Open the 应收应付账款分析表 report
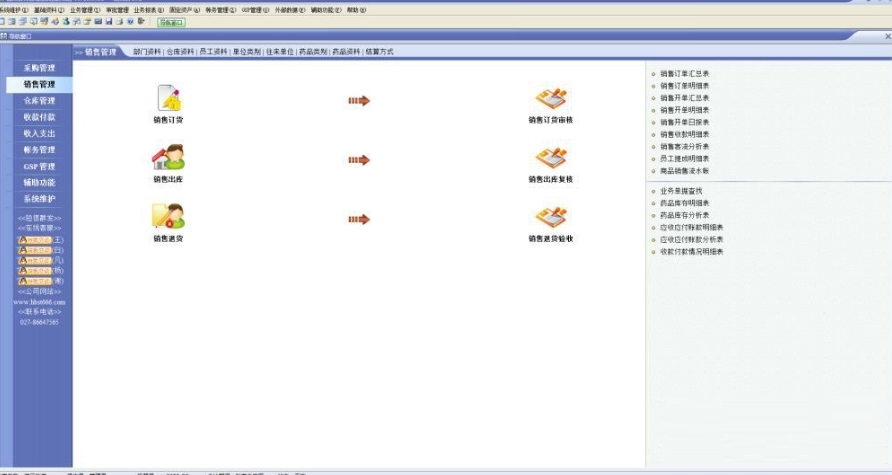Viewport: 892px width, 475px height. [x=691, y=240]
